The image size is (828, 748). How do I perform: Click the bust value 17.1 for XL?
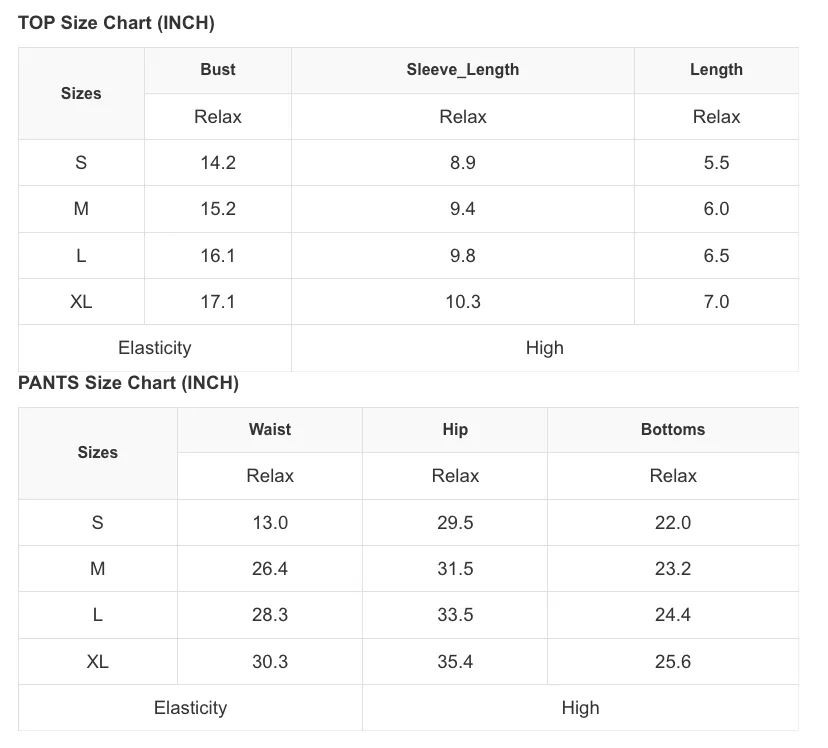(218, 302)
